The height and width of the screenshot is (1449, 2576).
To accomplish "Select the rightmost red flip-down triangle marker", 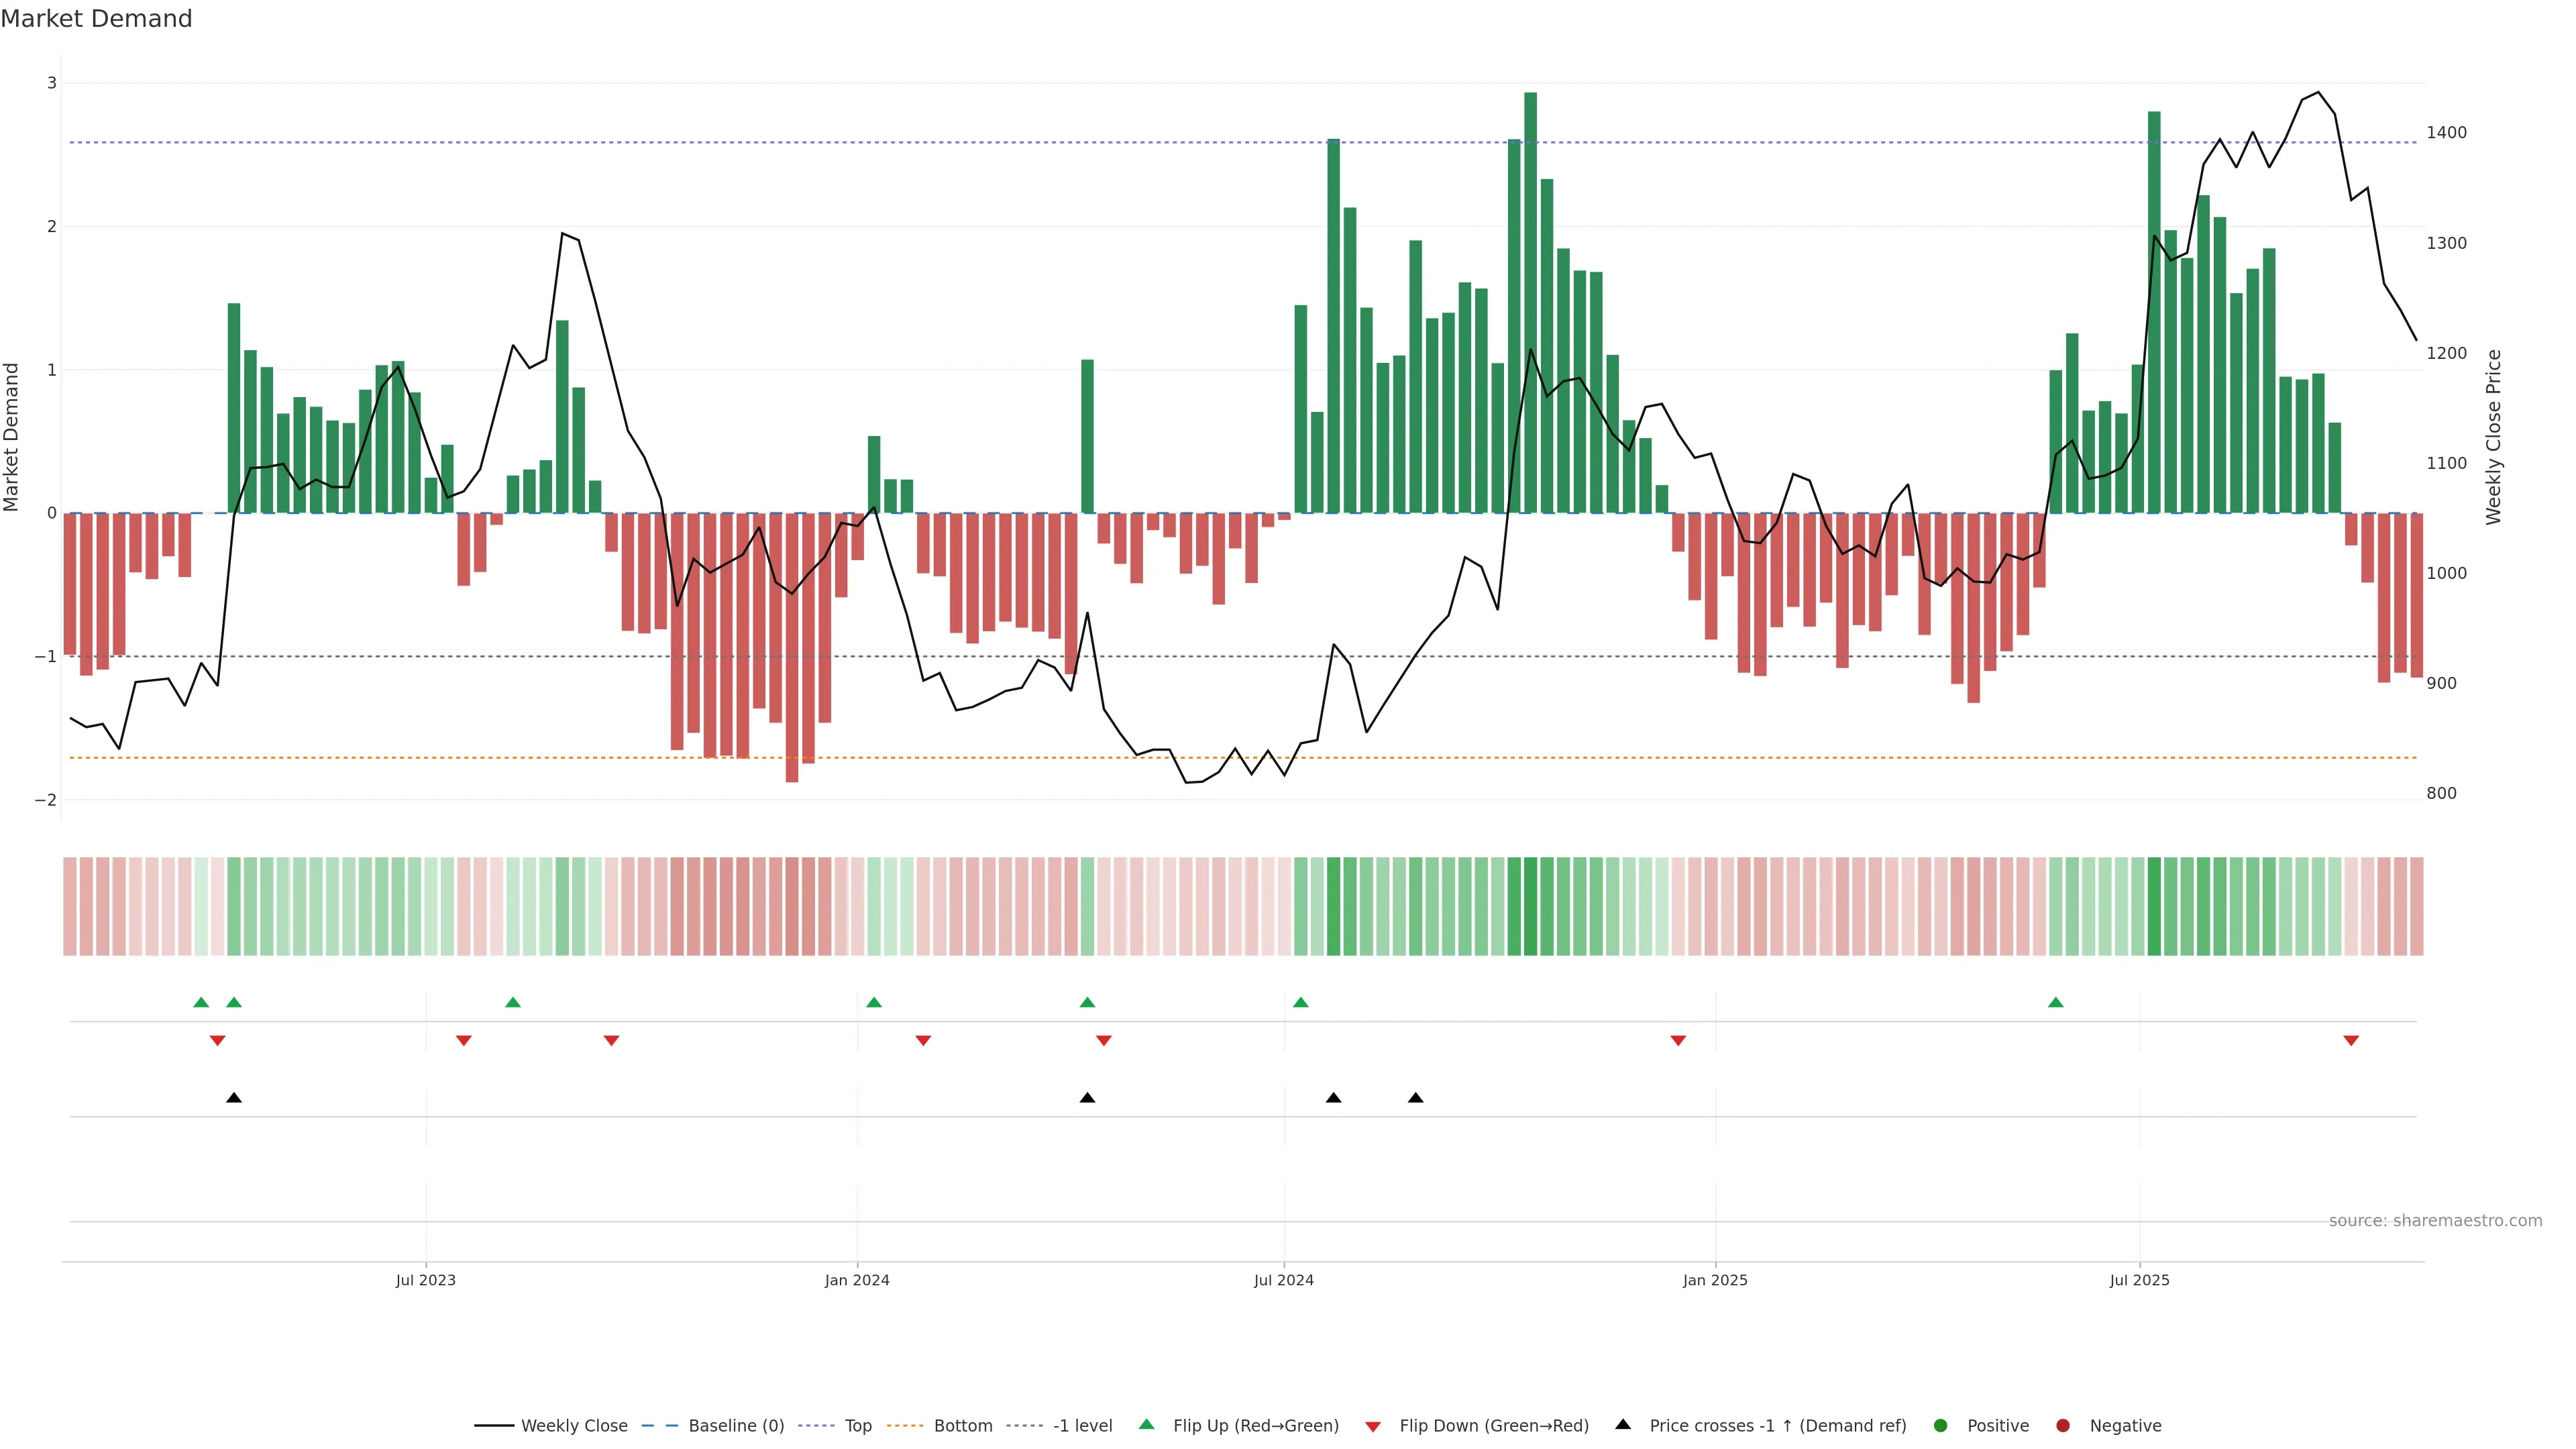I will coord(2351,1041).
